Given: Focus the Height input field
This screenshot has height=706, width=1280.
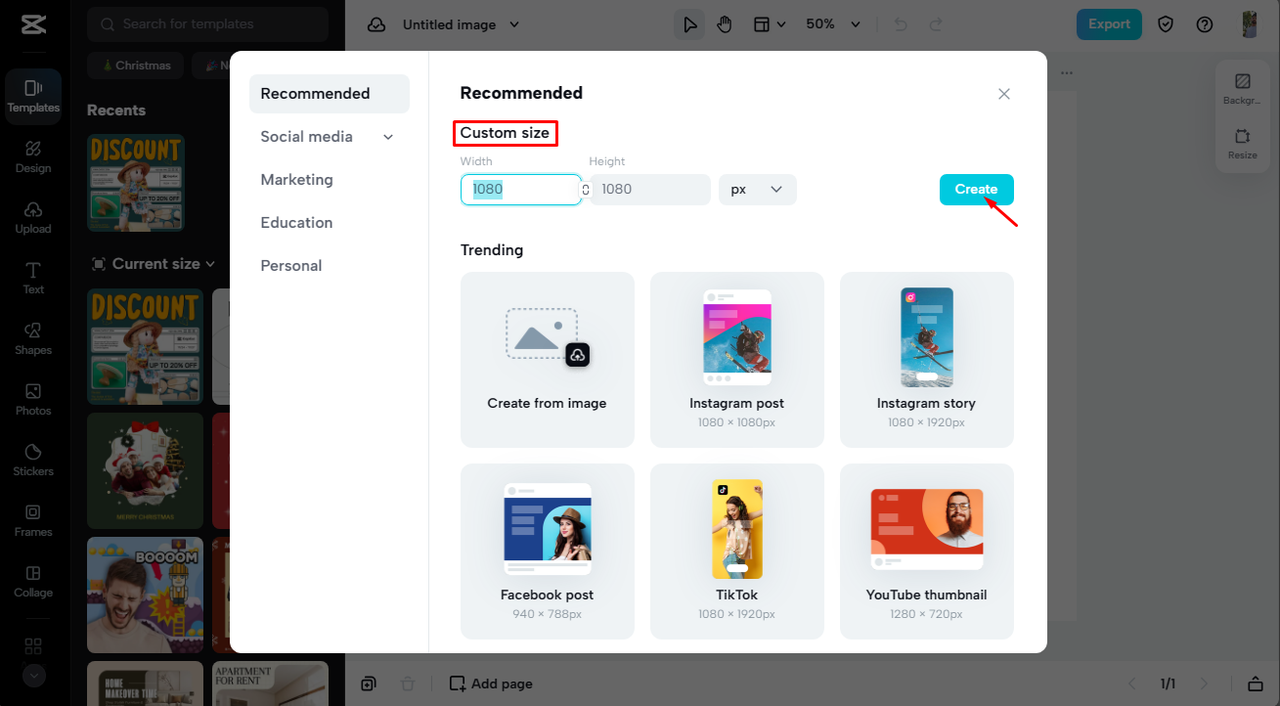Looking at the screenshot, I should point(650,189).
